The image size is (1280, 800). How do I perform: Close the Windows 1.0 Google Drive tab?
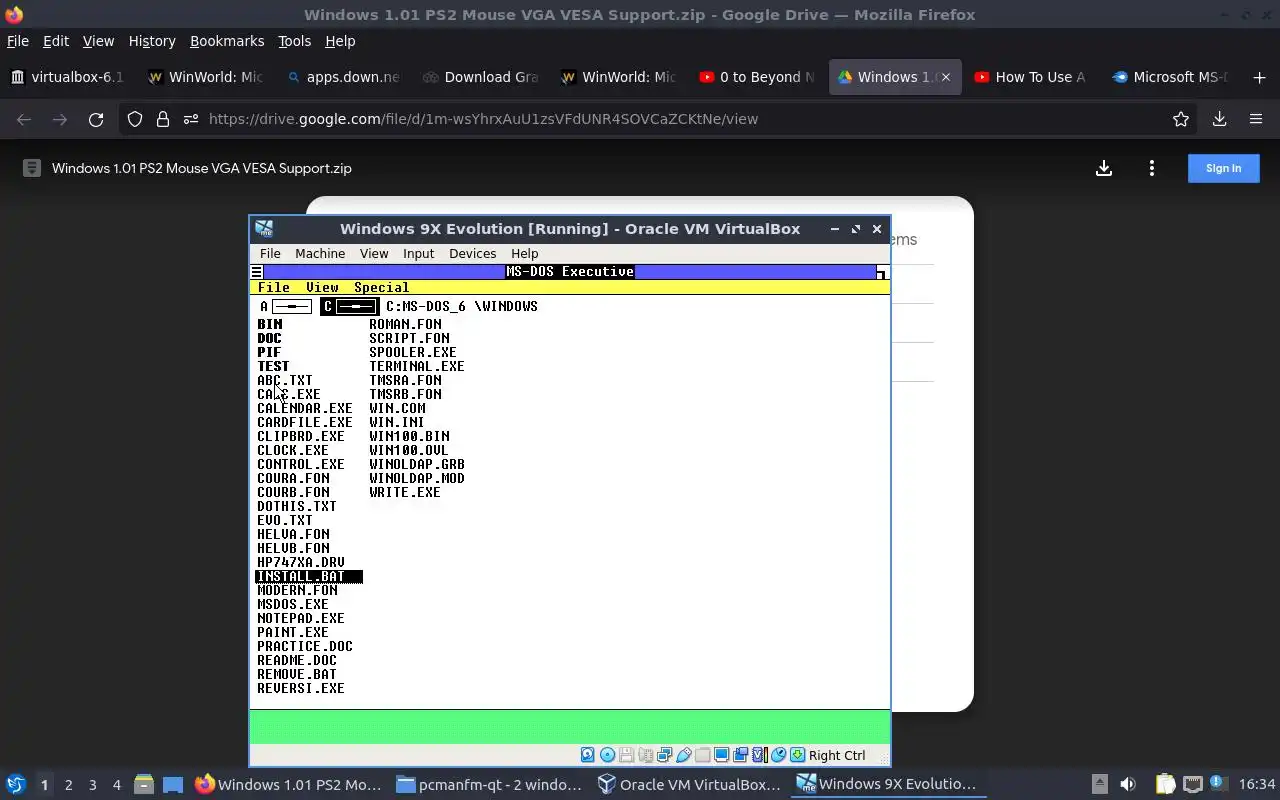click(945, 77)
